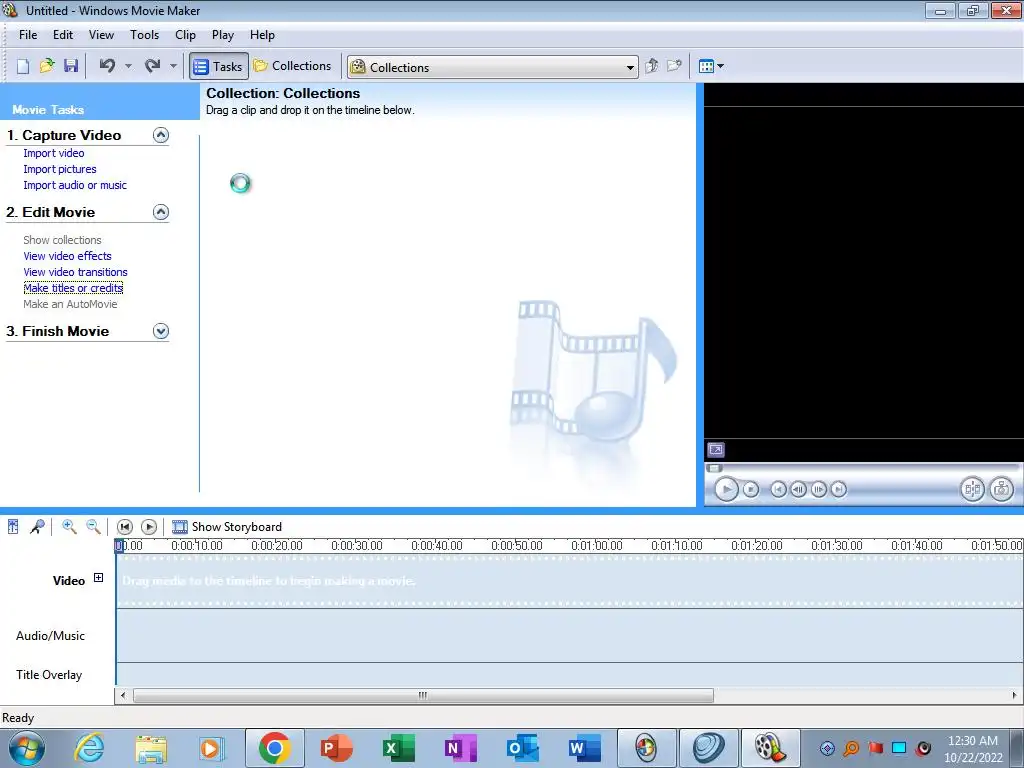
Task: Click the timeline horizontal scrollbar thumb
Action: click(423, 696)
